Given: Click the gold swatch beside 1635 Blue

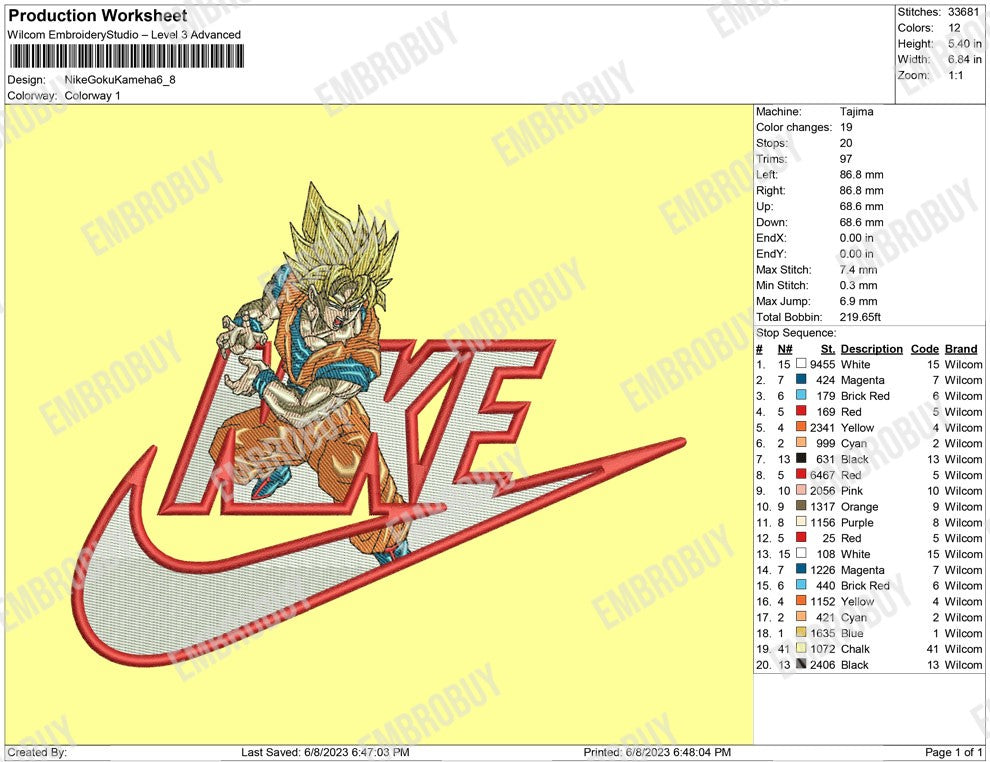Looking at the screenshot, I should coord(801,633).
